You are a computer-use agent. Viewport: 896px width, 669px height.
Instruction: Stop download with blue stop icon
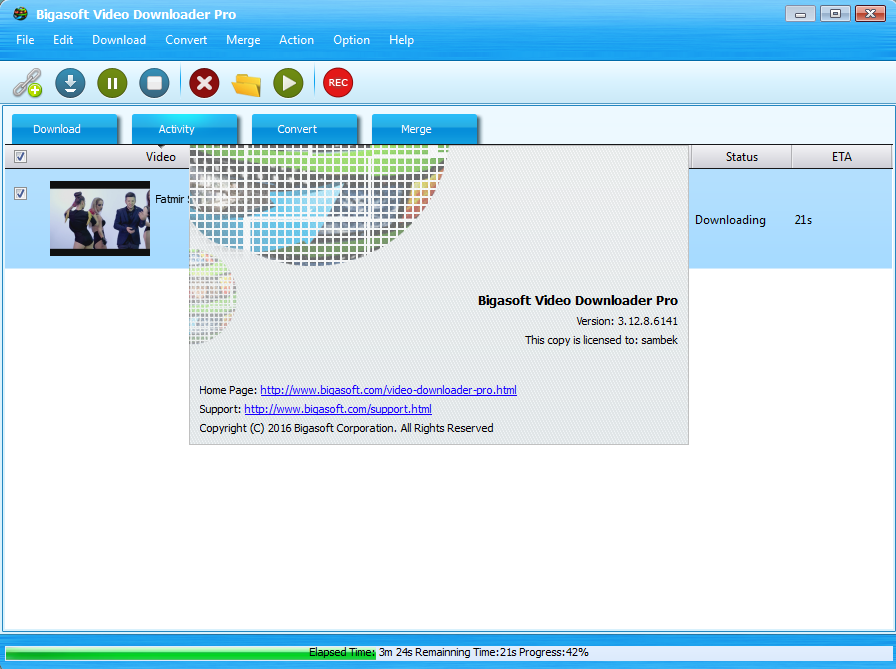pos(154,83)
